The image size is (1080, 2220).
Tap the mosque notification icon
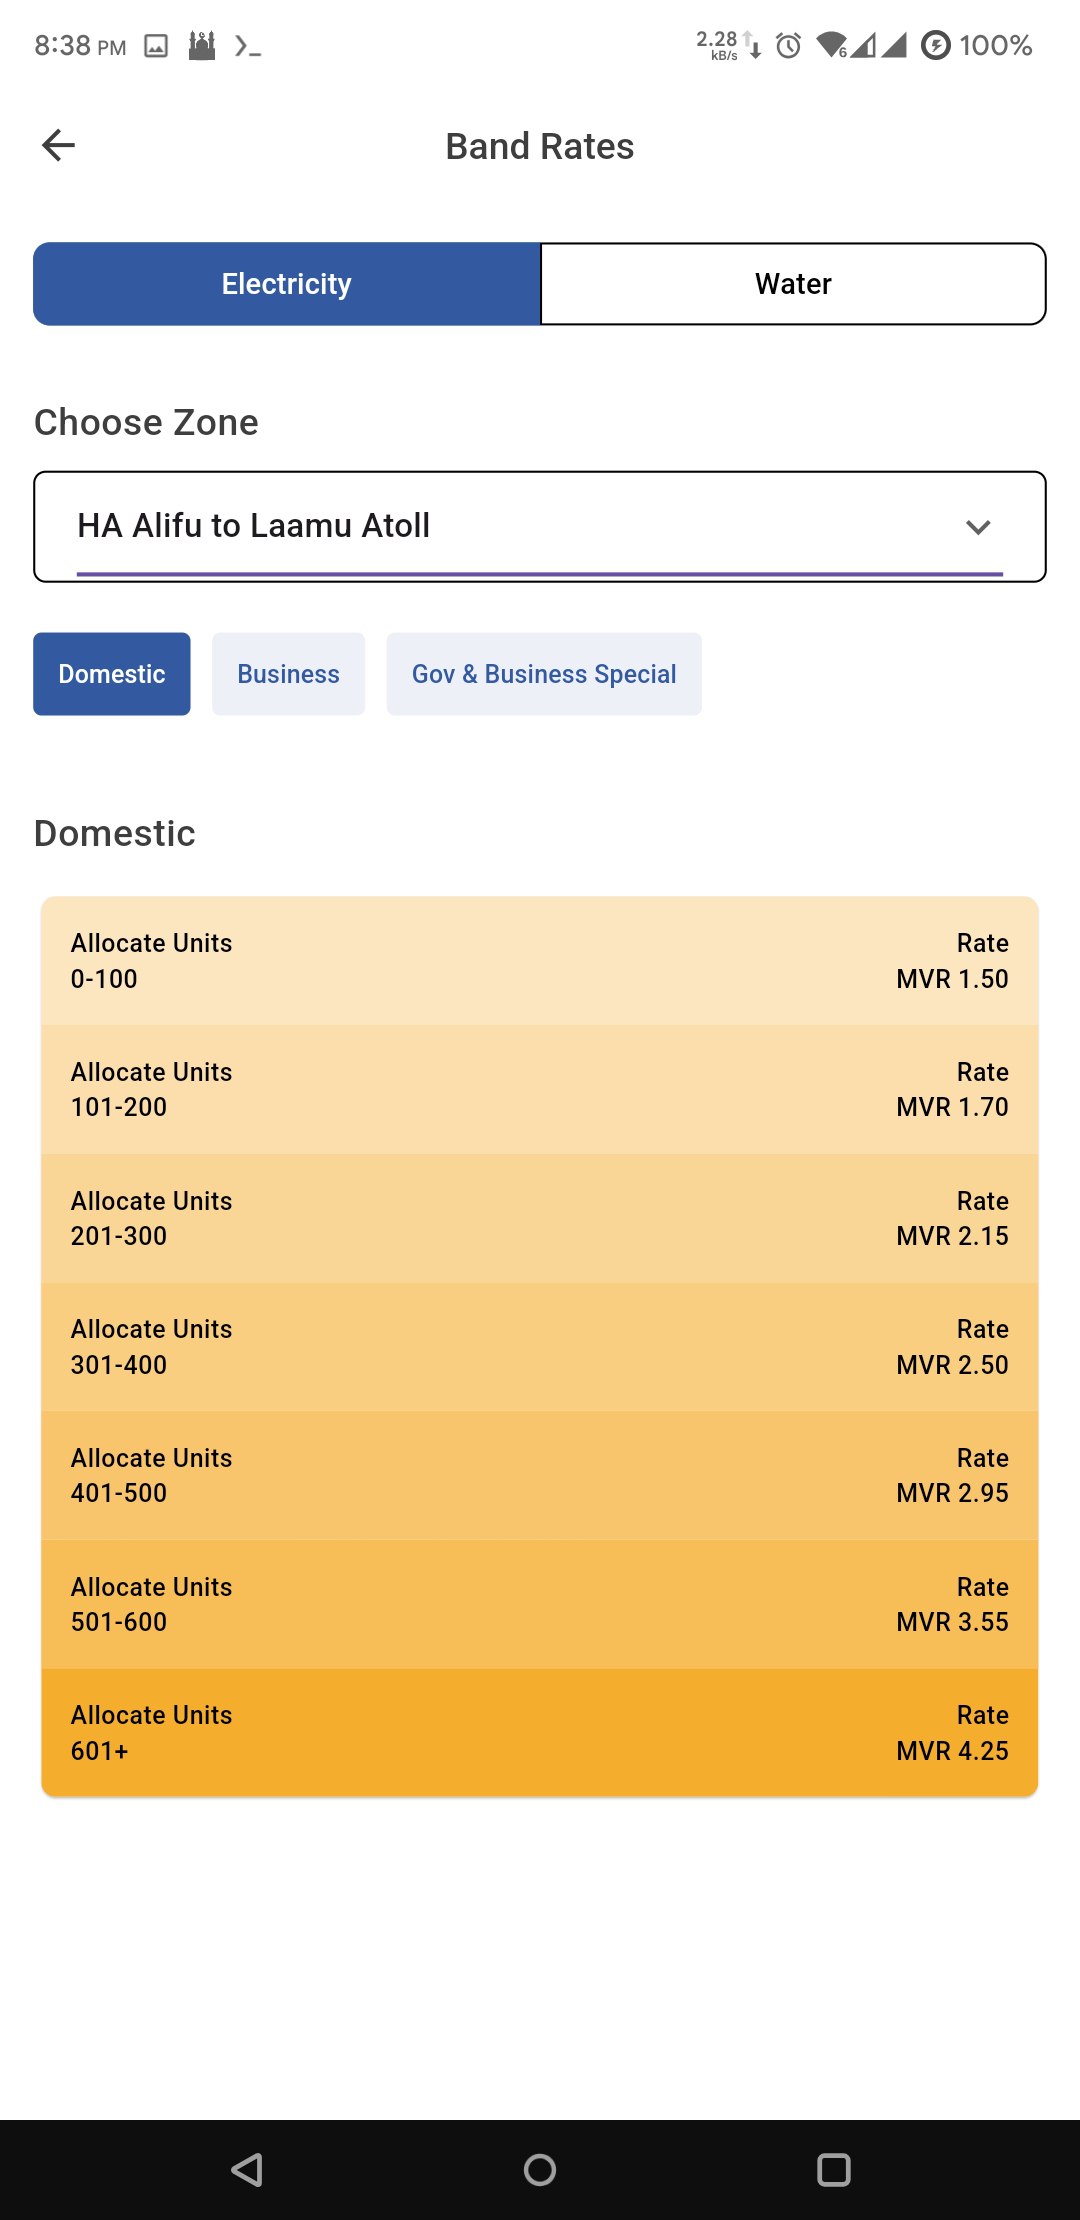pos(202,46)
